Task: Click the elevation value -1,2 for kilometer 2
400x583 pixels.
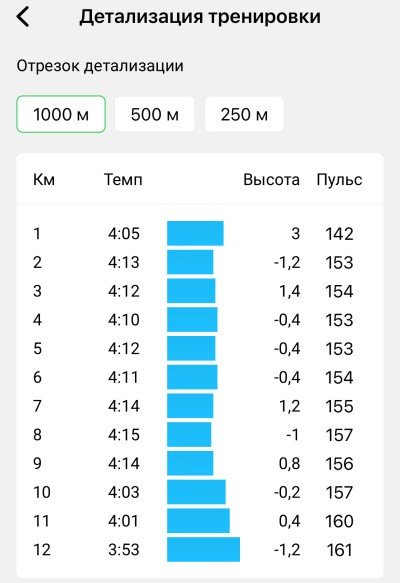Action: click(x=287, y=262)
